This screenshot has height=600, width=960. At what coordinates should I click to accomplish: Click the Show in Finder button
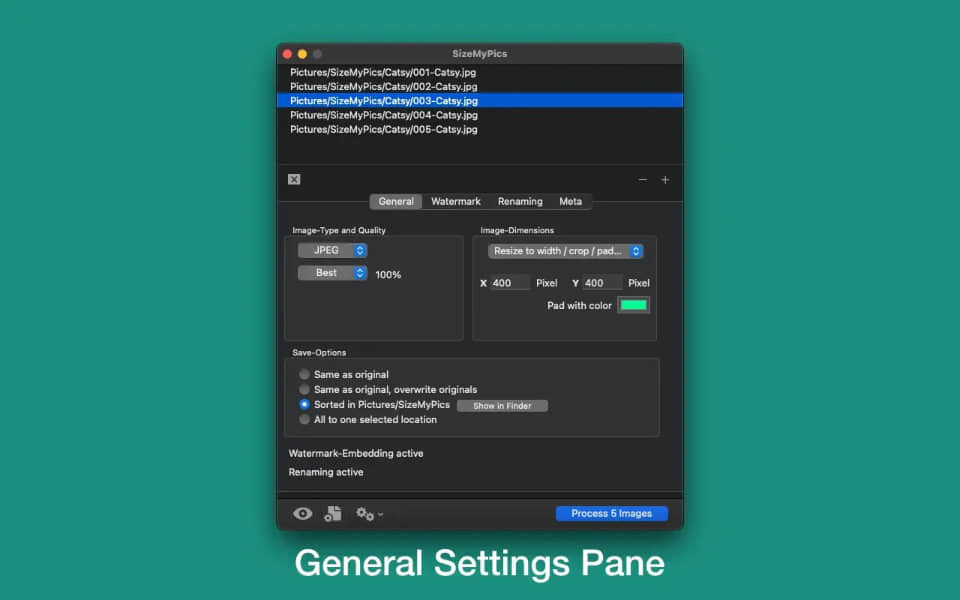[503, 405]
